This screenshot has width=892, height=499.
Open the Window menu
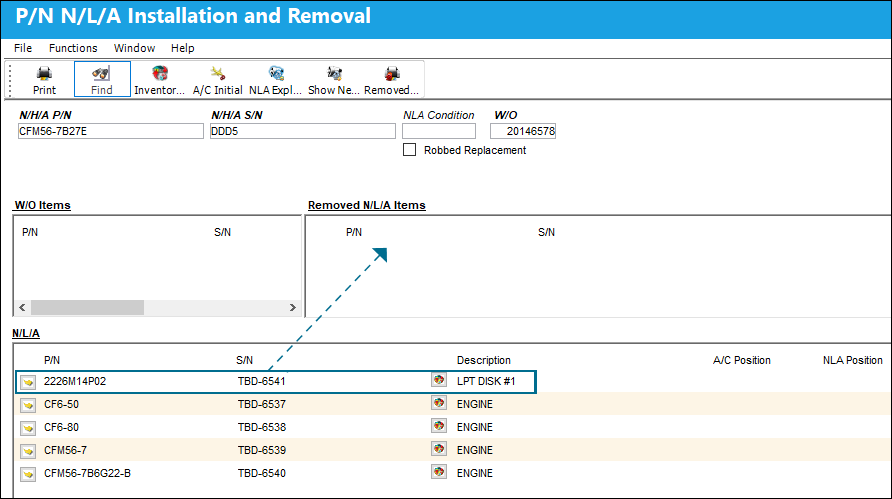pos(134,48)
